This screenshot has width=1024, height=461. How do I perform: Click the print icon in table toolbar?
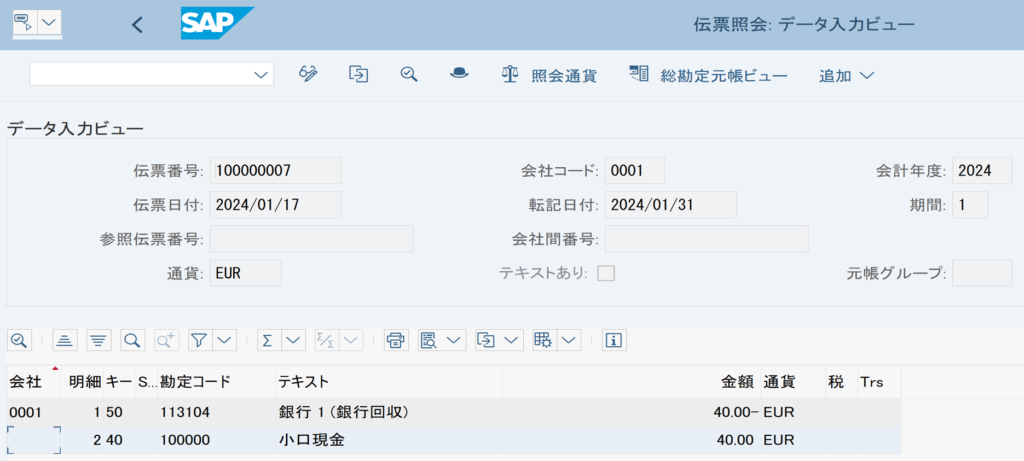click(x=394, y=340)
